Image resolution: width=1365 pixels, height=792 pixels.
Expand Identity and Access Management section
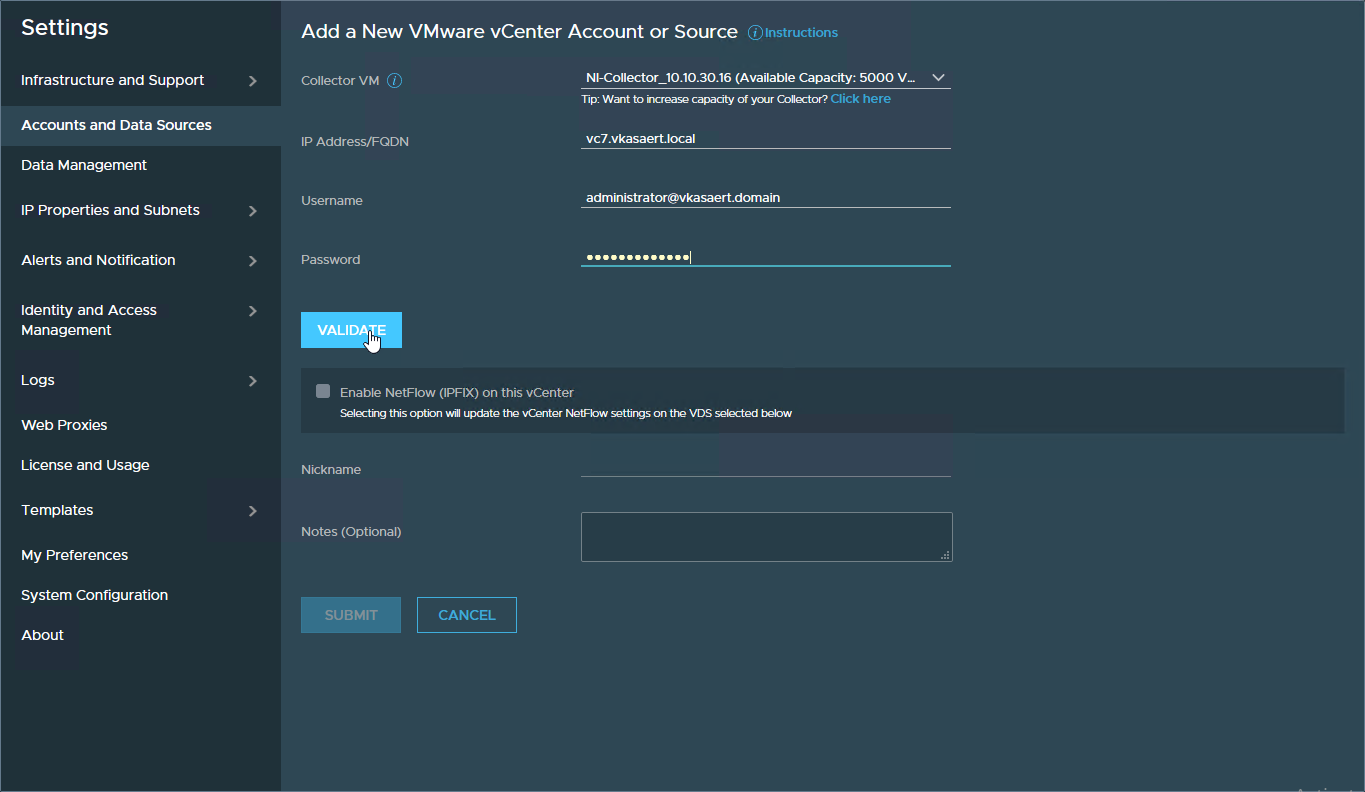pos(252,311)
